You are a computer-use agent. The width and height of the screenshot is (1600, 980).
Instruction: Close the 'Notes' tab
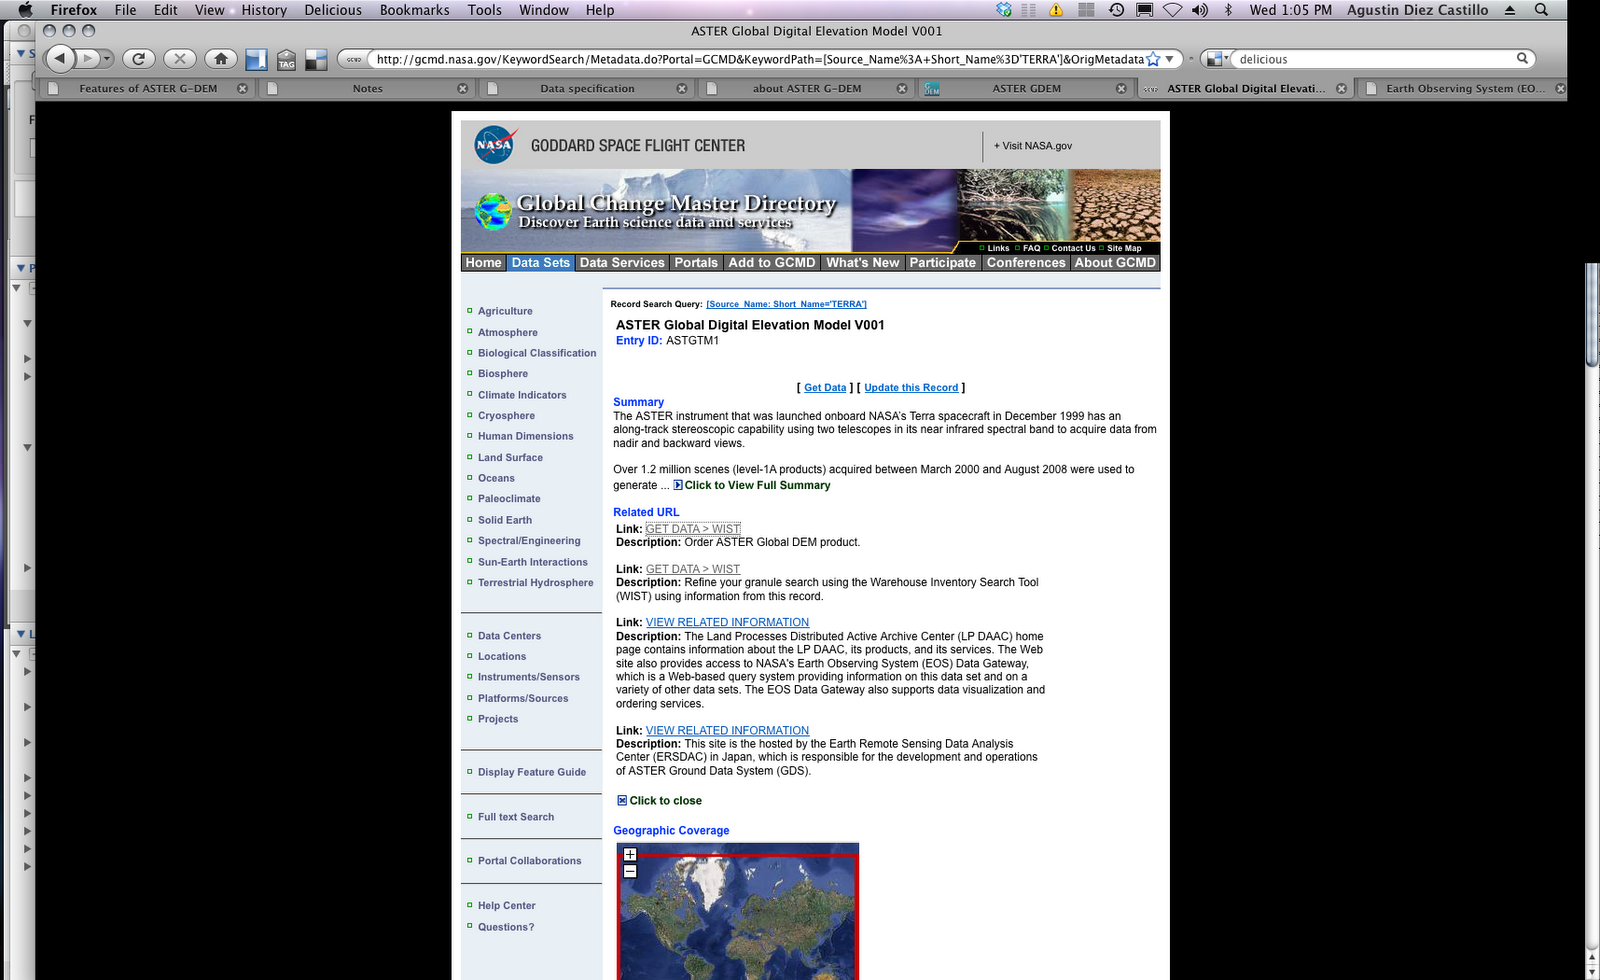pos(462,88)
